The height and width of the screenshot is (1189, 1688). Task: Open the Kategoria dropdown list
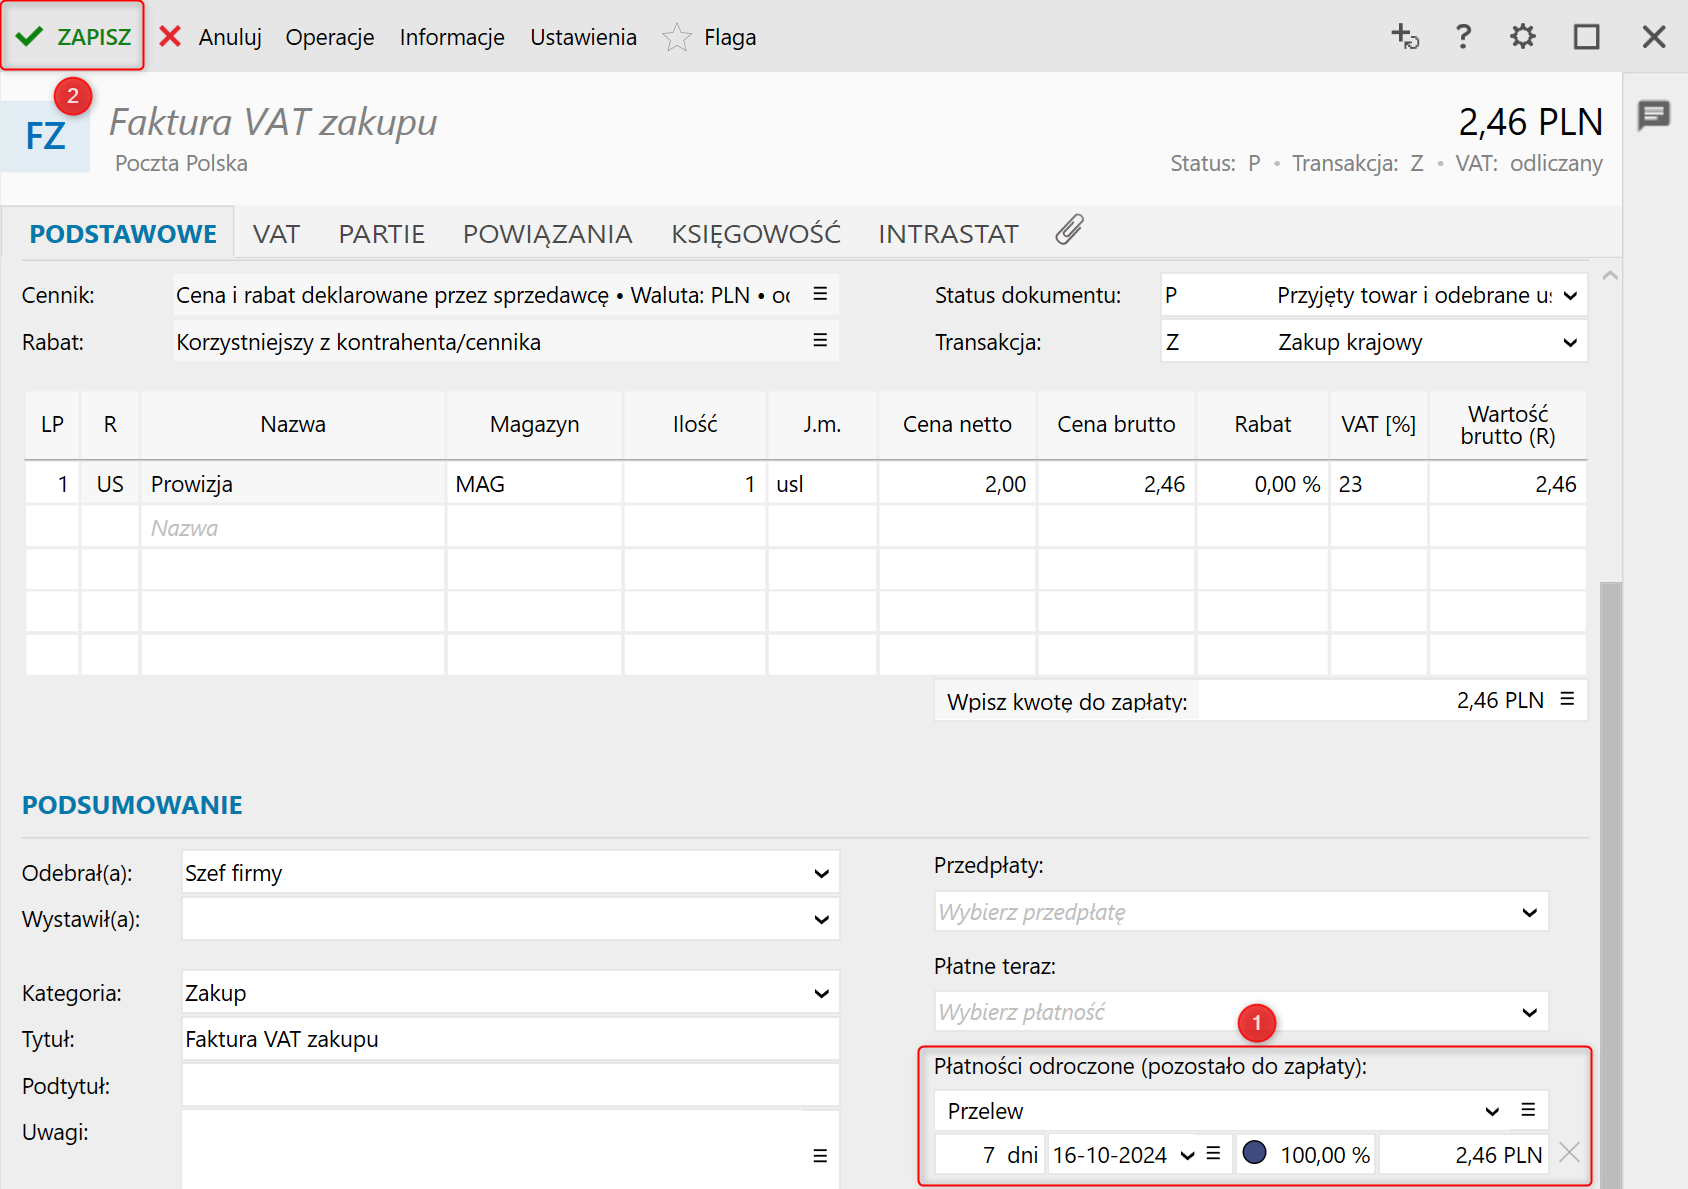821,994
